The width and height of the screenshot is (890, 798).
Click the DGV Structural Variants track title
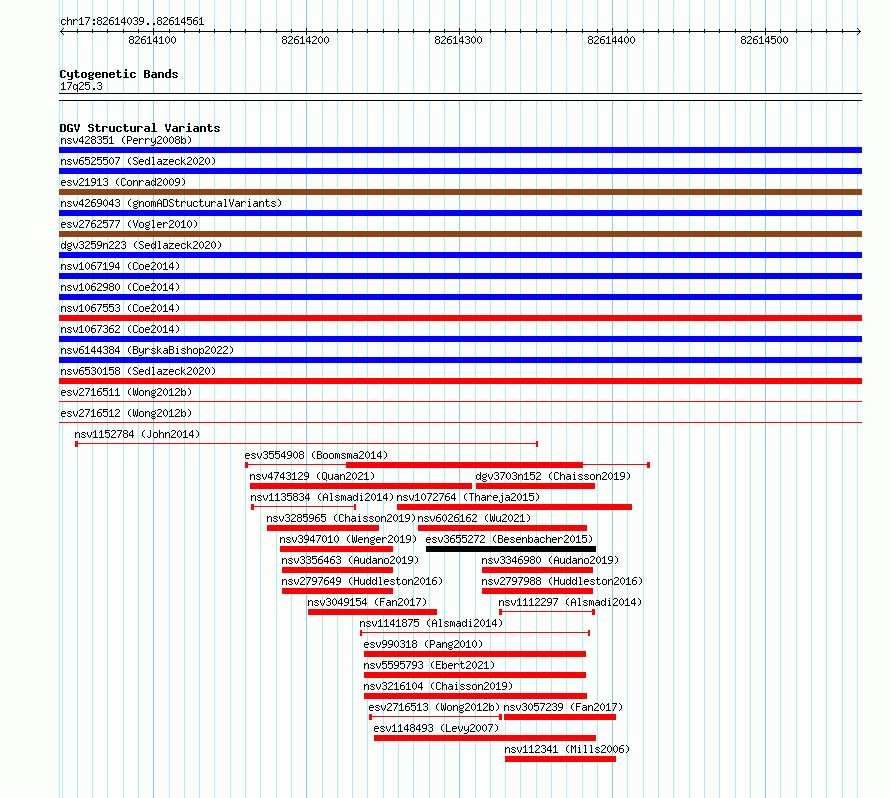140,128
